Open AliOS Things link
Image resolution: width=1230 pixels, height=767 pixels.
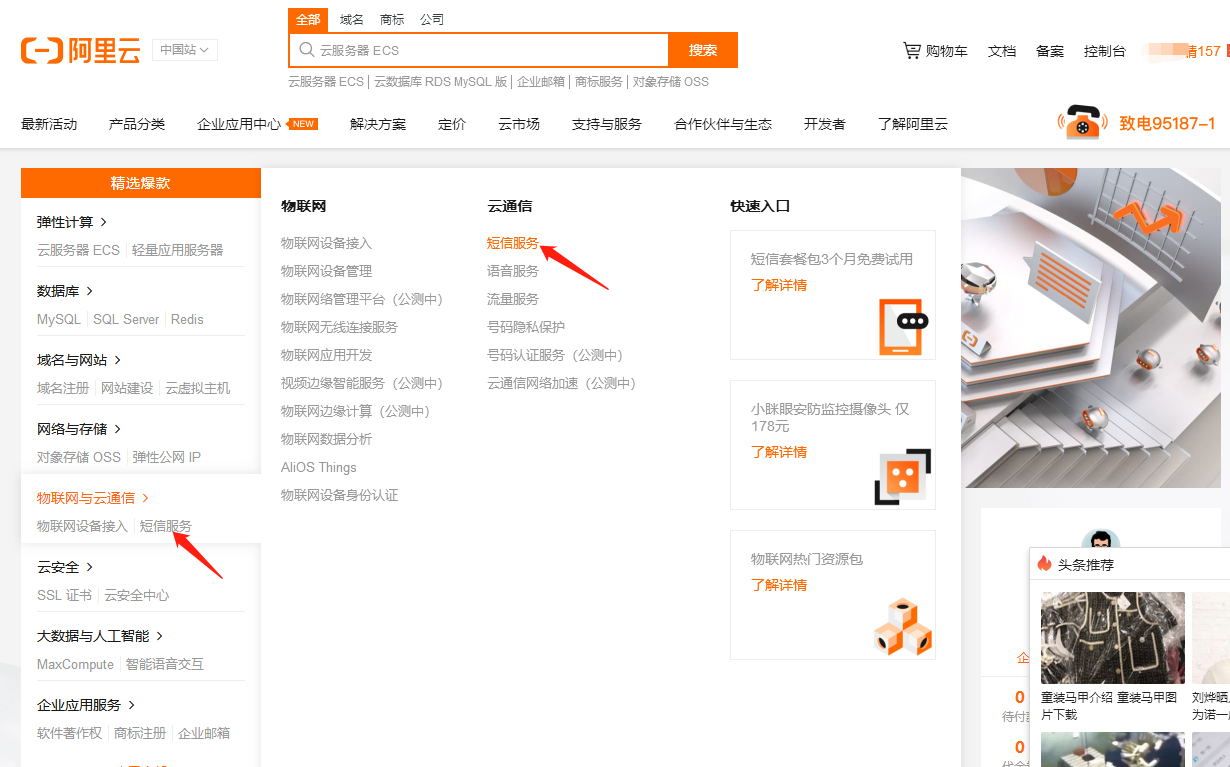(x=319, y=467)
